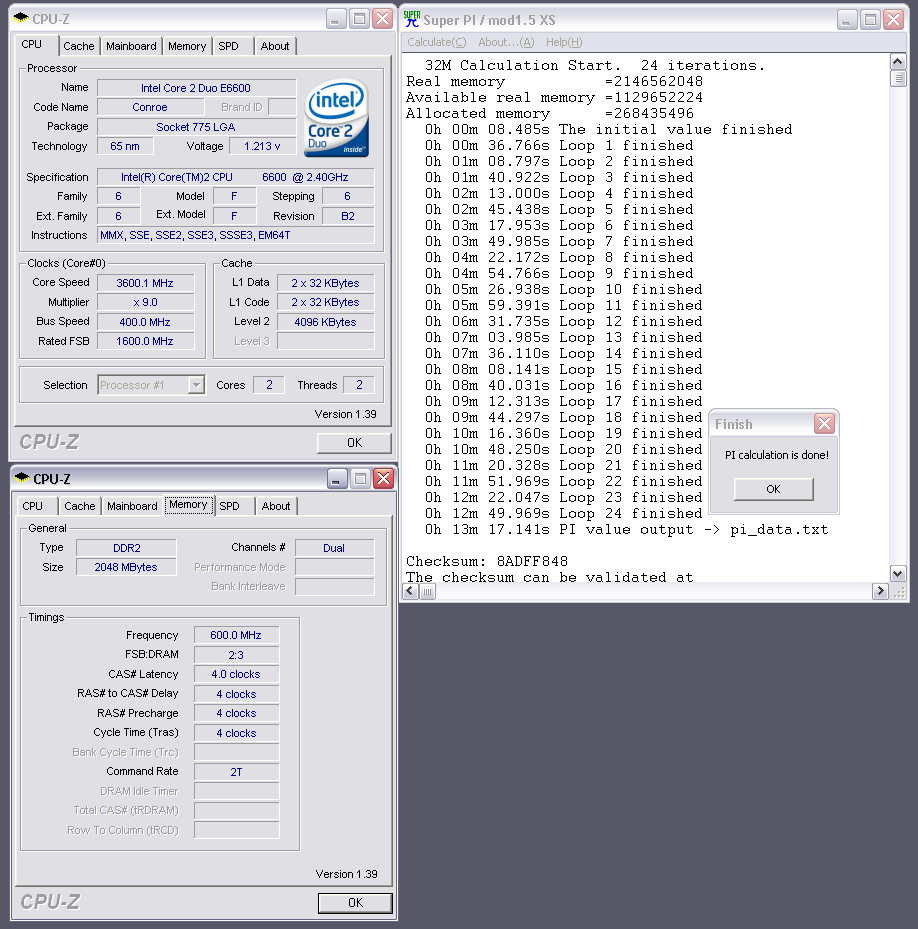This screenshot has width=918, height=929.
Task: Click OK in the bottom CPU-Z Memory window
Action: tap(356, 902)
